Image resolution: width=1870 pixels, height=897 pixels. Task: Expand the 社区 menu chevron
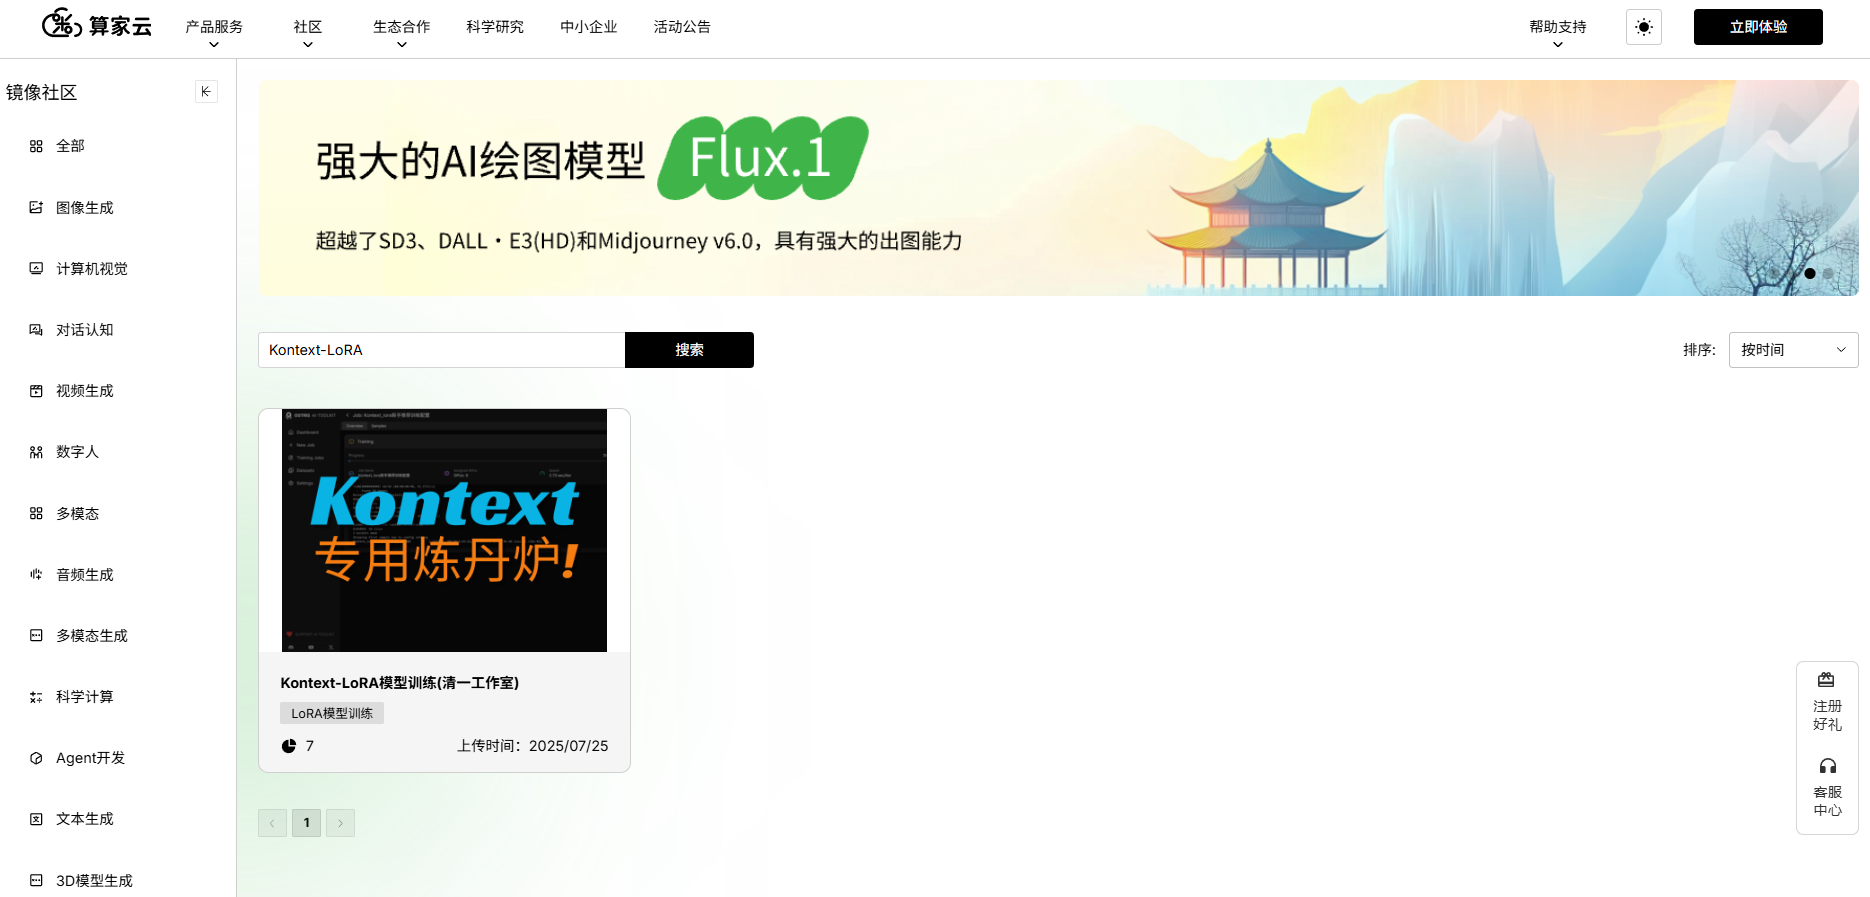click(x=308, y=45)
